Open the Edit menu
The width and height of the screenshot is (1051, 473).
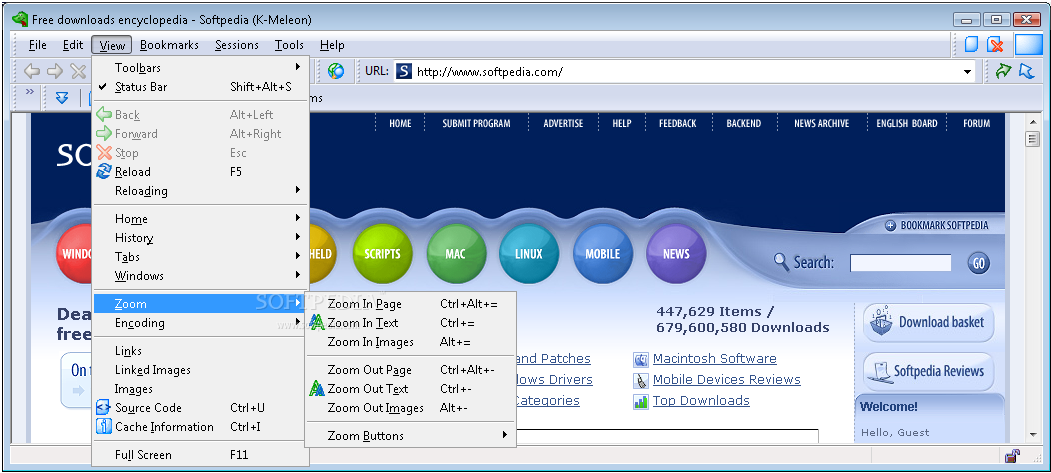73,45
